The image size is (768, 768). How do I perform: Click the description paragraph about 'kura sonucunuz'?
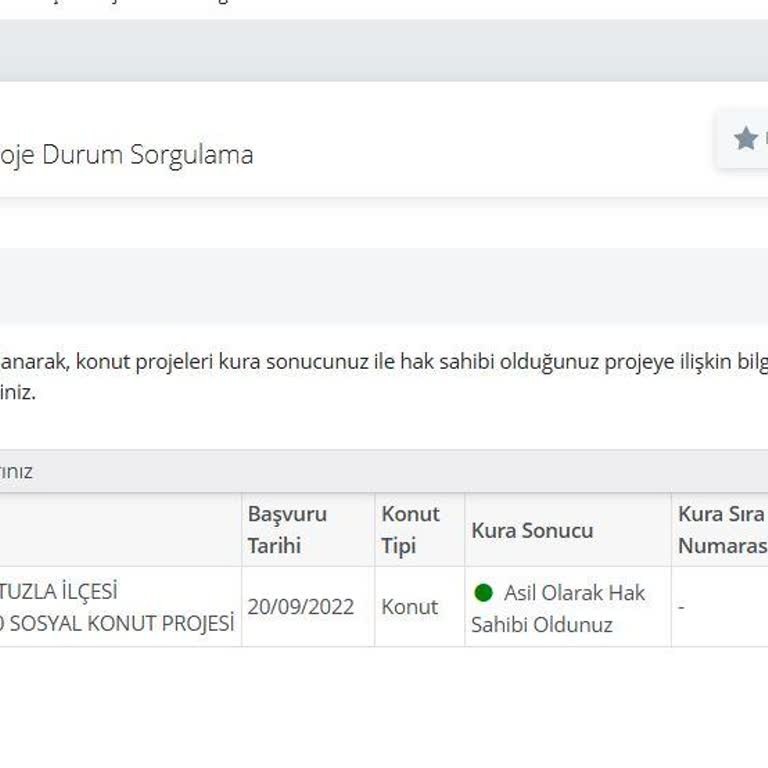(x=384, y=377)
